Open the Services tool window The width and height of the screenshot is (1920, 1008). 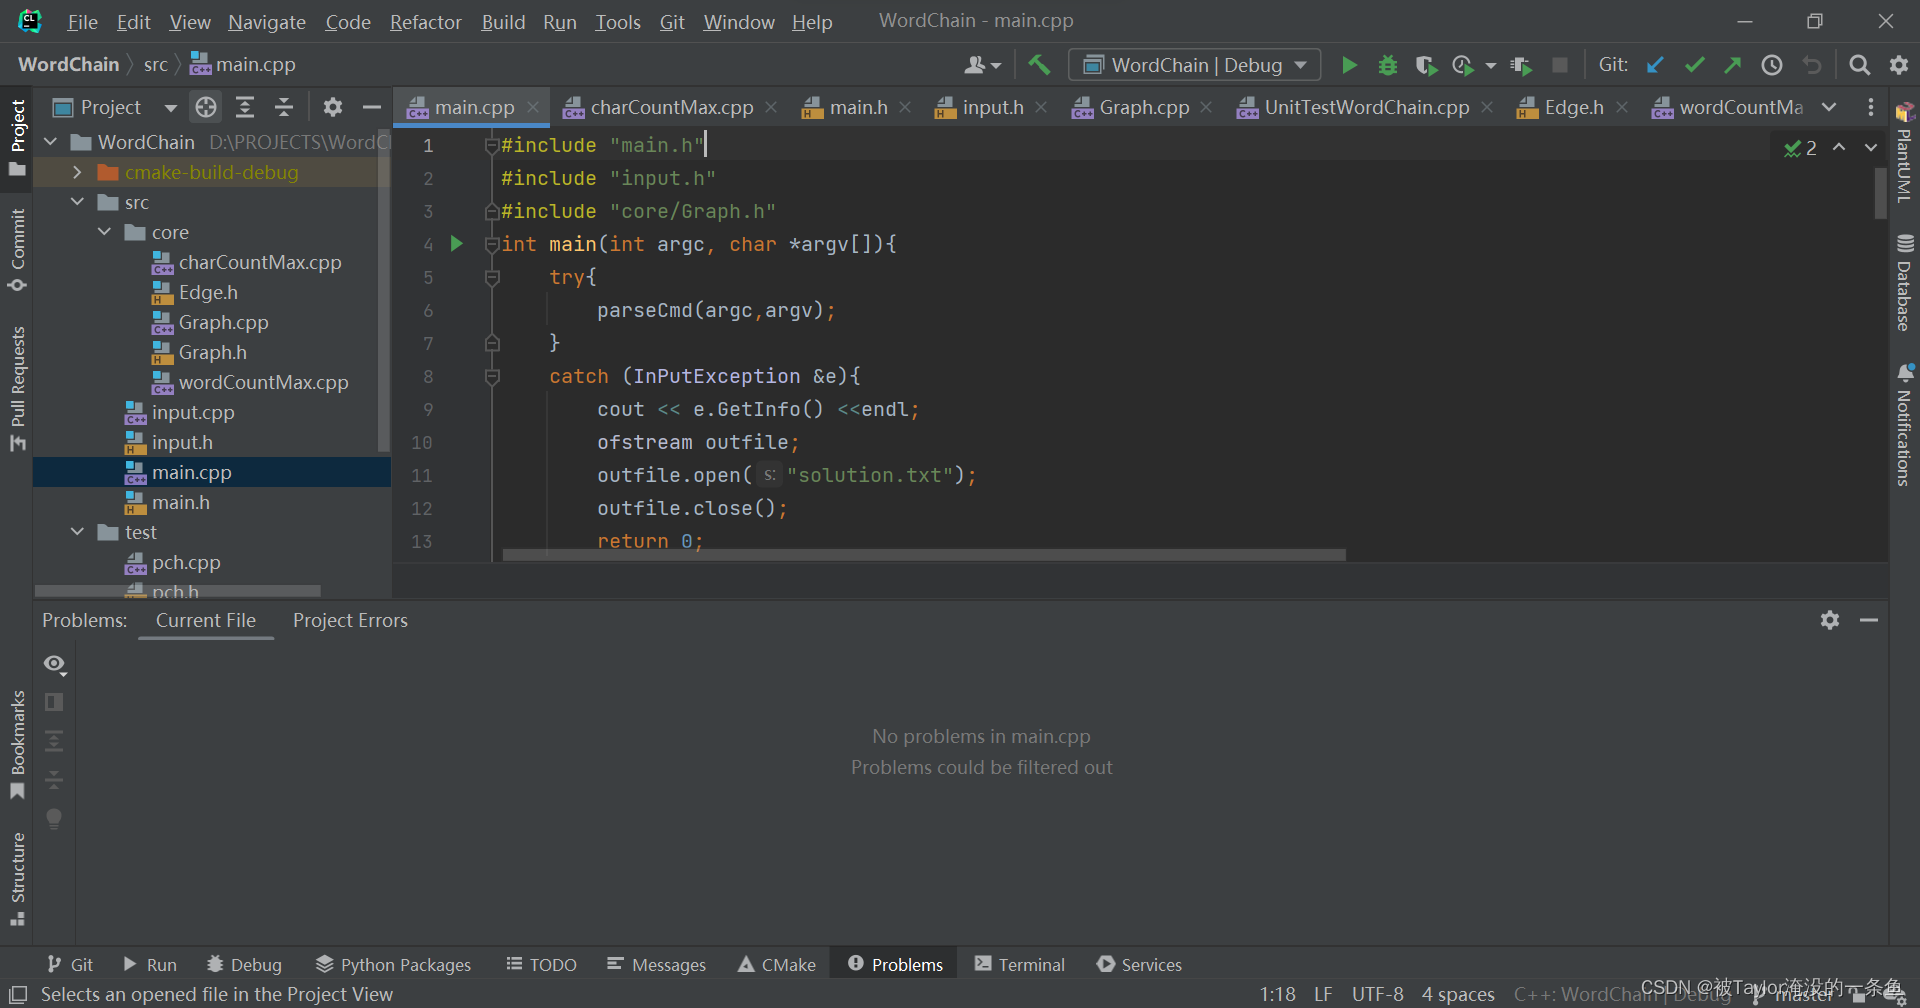(1139, 964)
